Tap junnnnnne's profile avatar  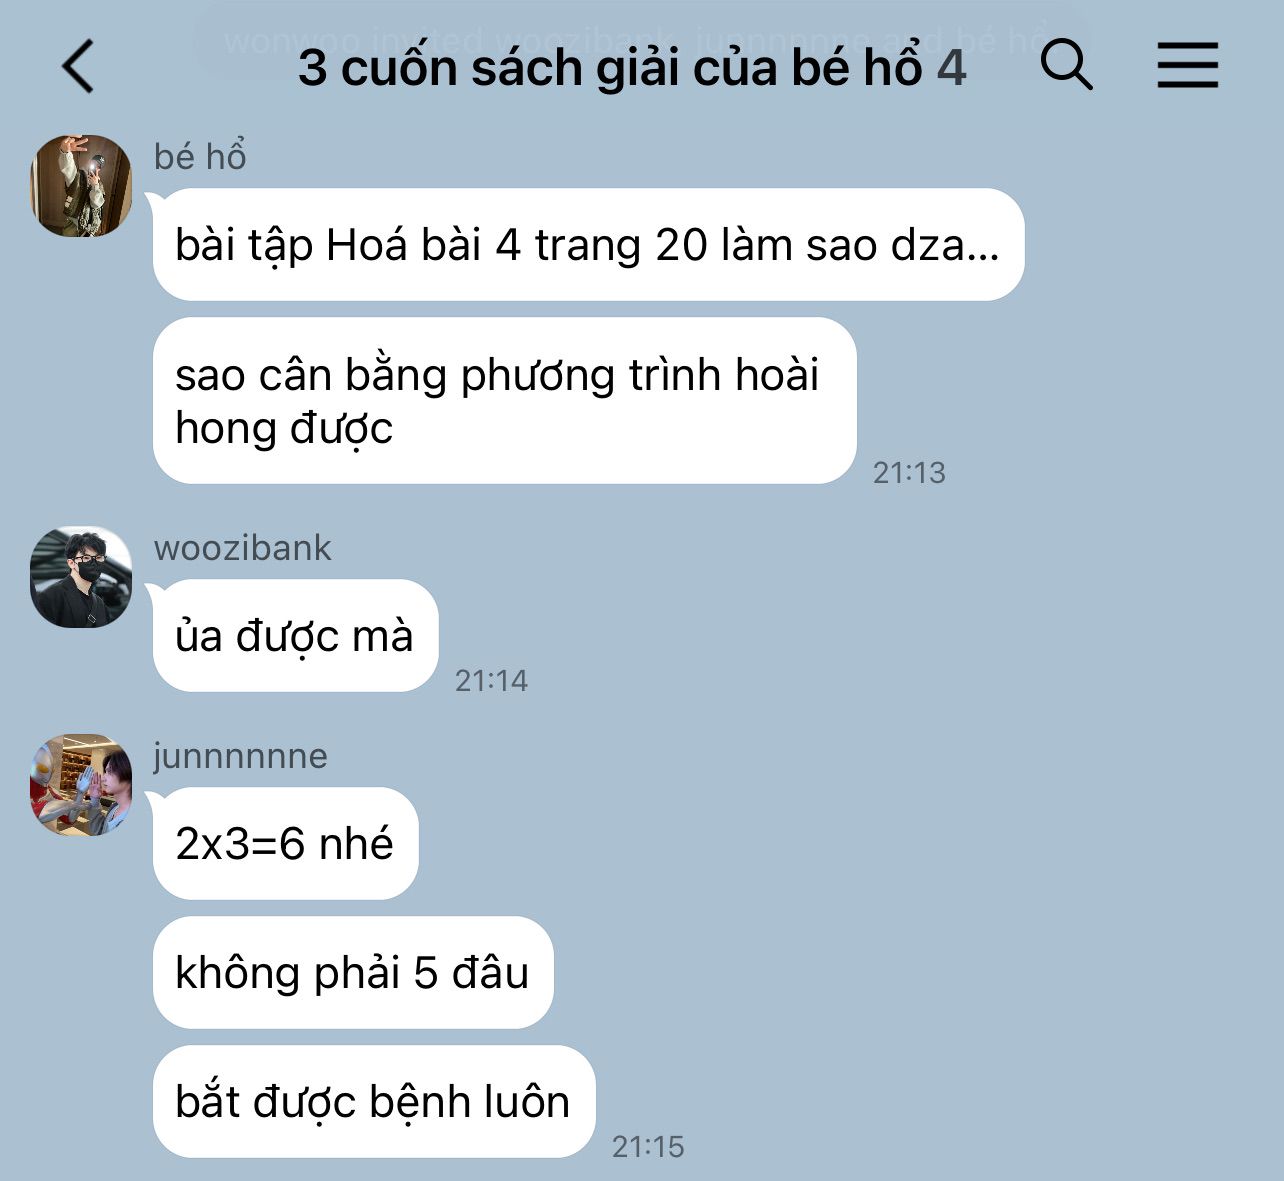(81, 785)
